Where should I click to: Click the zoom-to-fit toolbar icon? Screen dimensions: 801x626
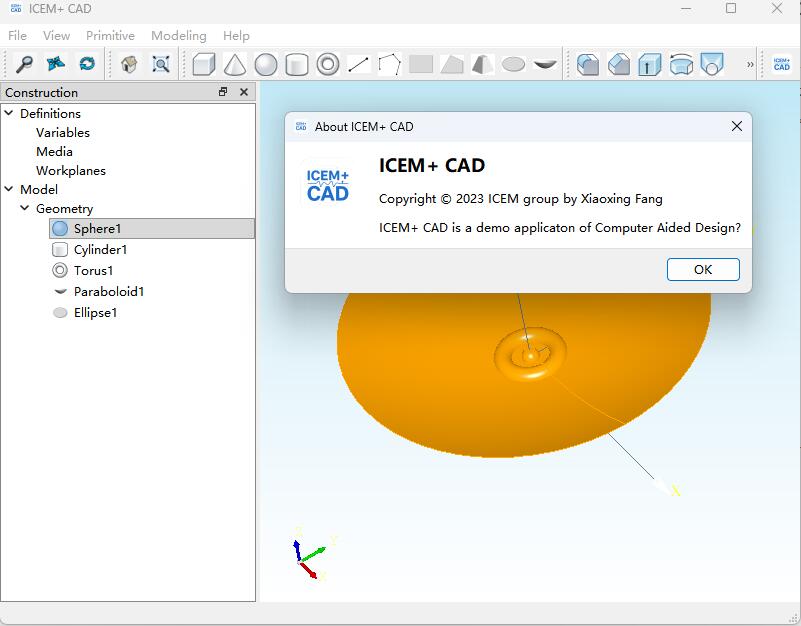pyautogui.click(x=160, y=63)
